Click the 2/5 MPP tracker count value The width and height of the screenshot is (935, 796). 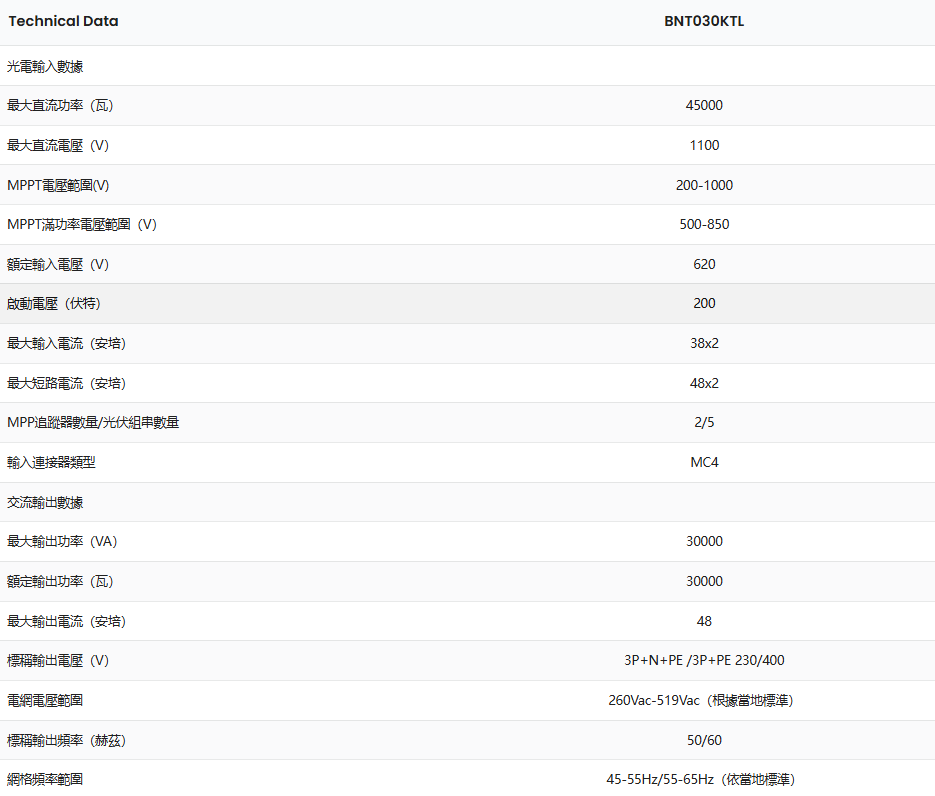pyautogui.click(x=704, y=422)
